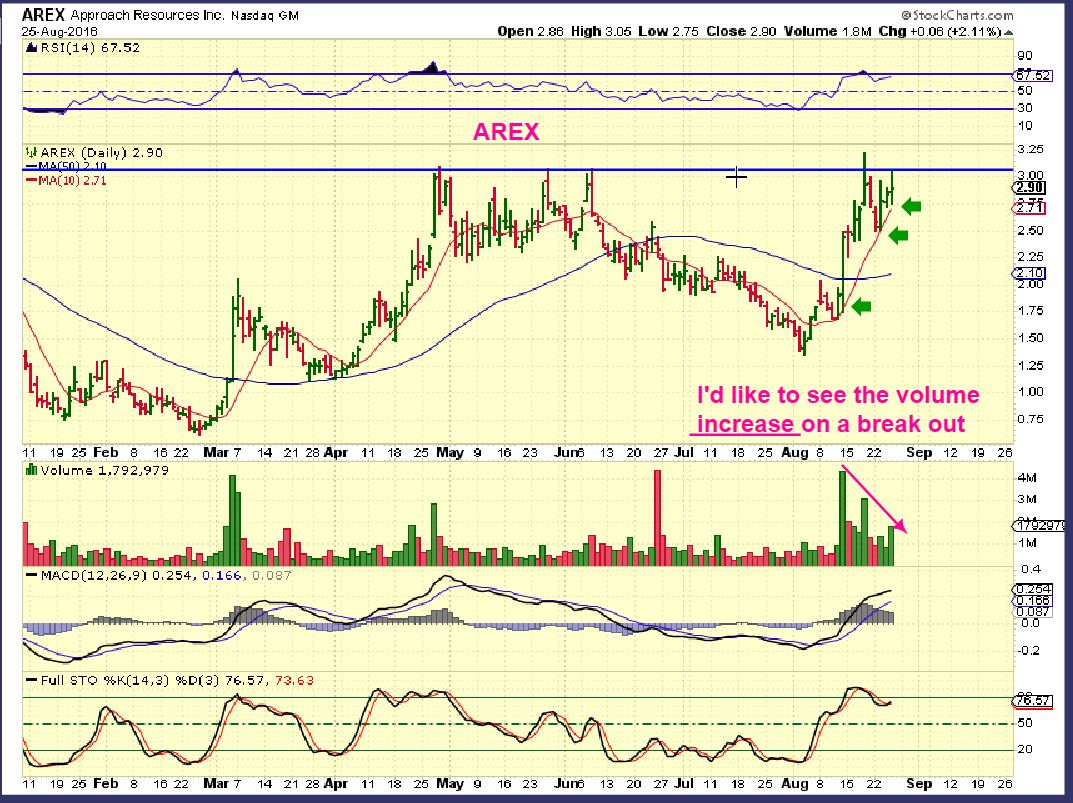Click the red MA(10) 2.71 legend entry
This screenshot has width=1073, height=803.
click(66, 181)
